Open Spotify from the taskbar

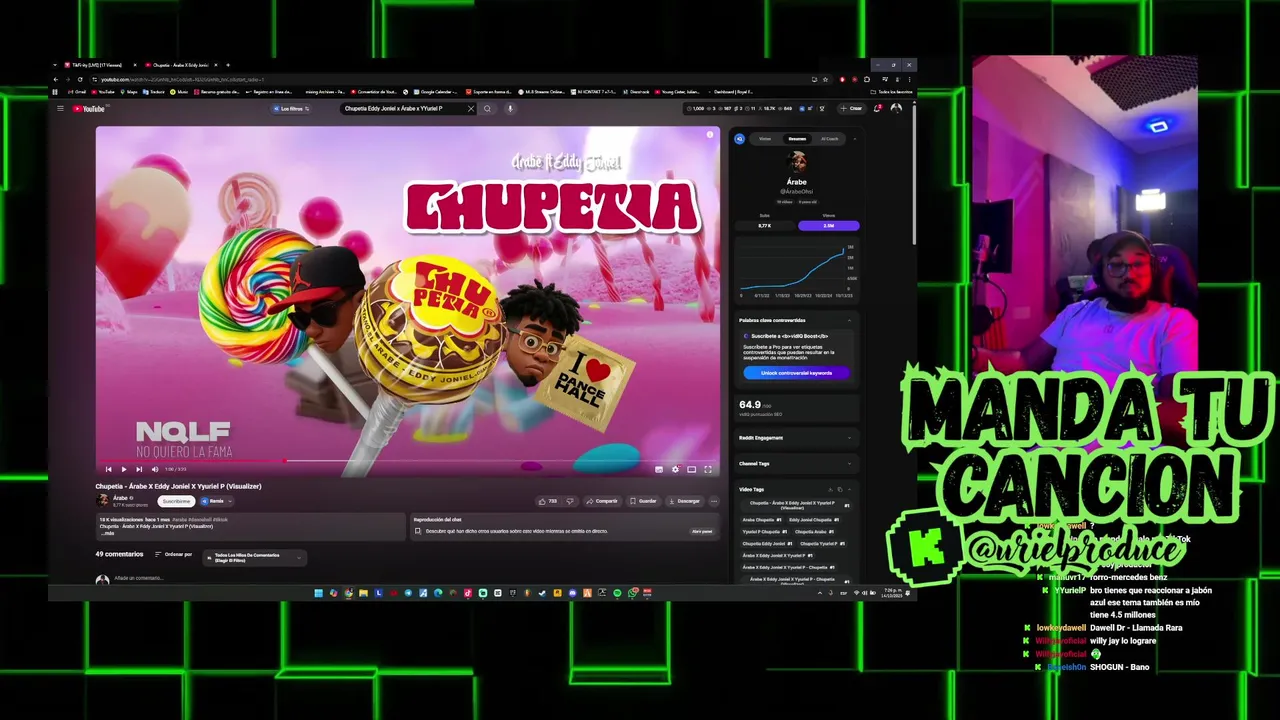tap(617, 593)
